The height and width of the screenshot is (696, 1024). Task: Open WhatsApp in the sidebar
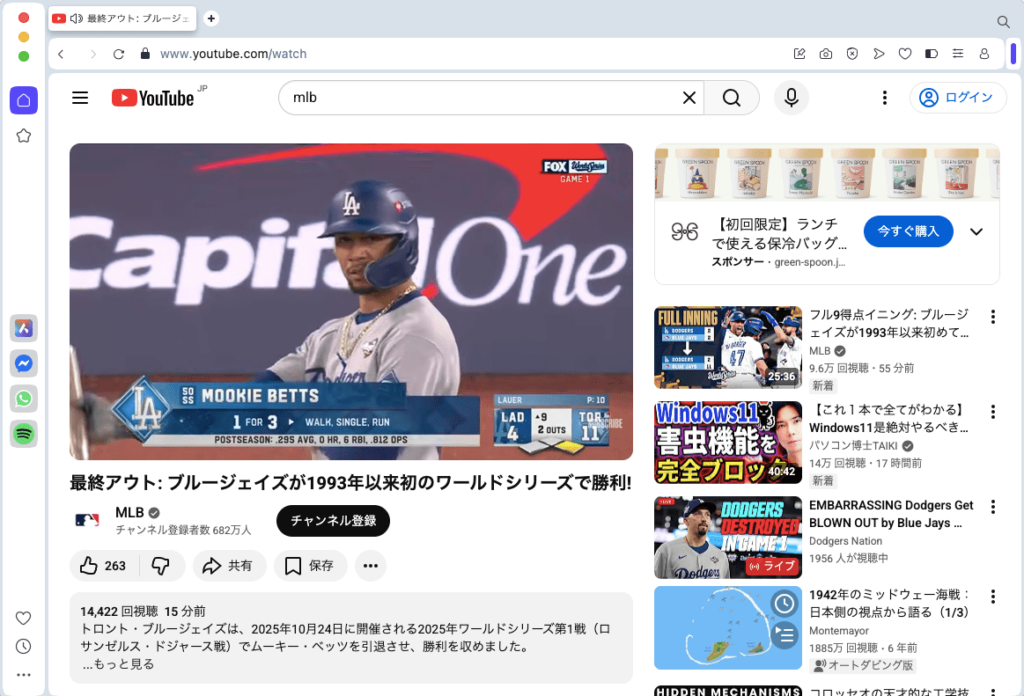coord(24,398)
